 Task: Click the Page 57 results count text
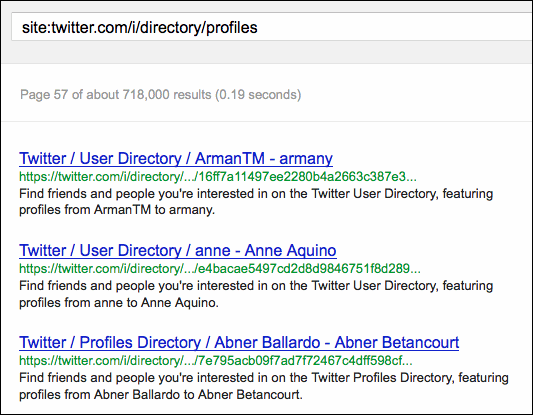pyautogui.click(x=160, y=94)
